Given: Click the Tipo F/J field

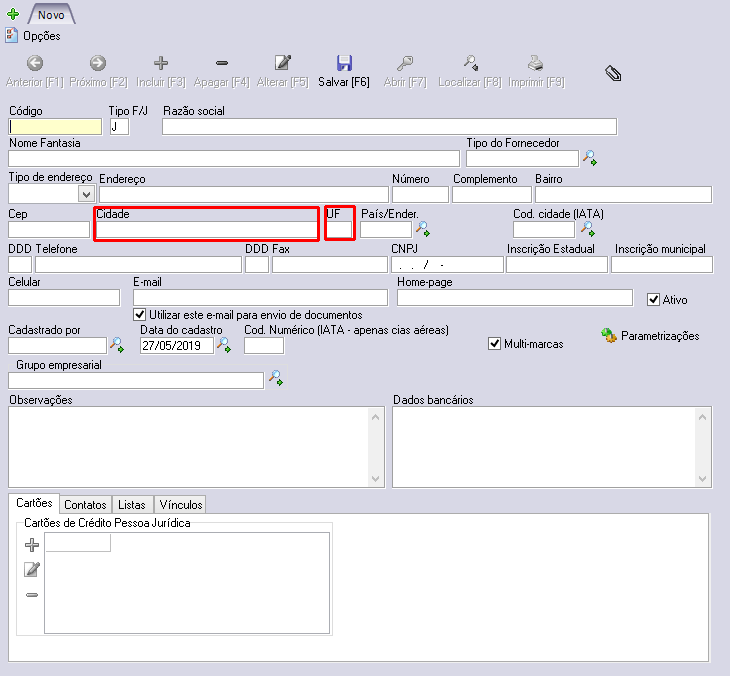Looking at the screenshot, I should coord(120,127).
